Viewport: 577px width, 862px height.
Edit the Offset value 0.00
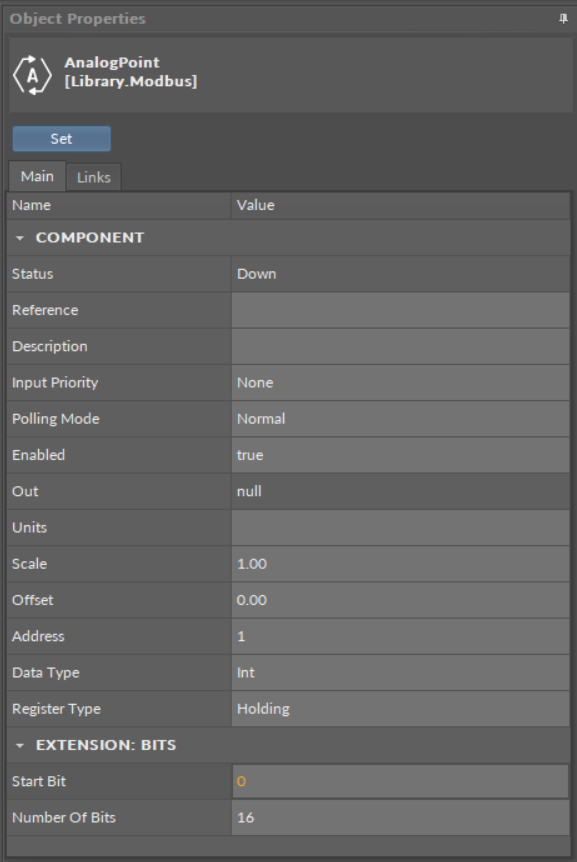coord(400,600)
